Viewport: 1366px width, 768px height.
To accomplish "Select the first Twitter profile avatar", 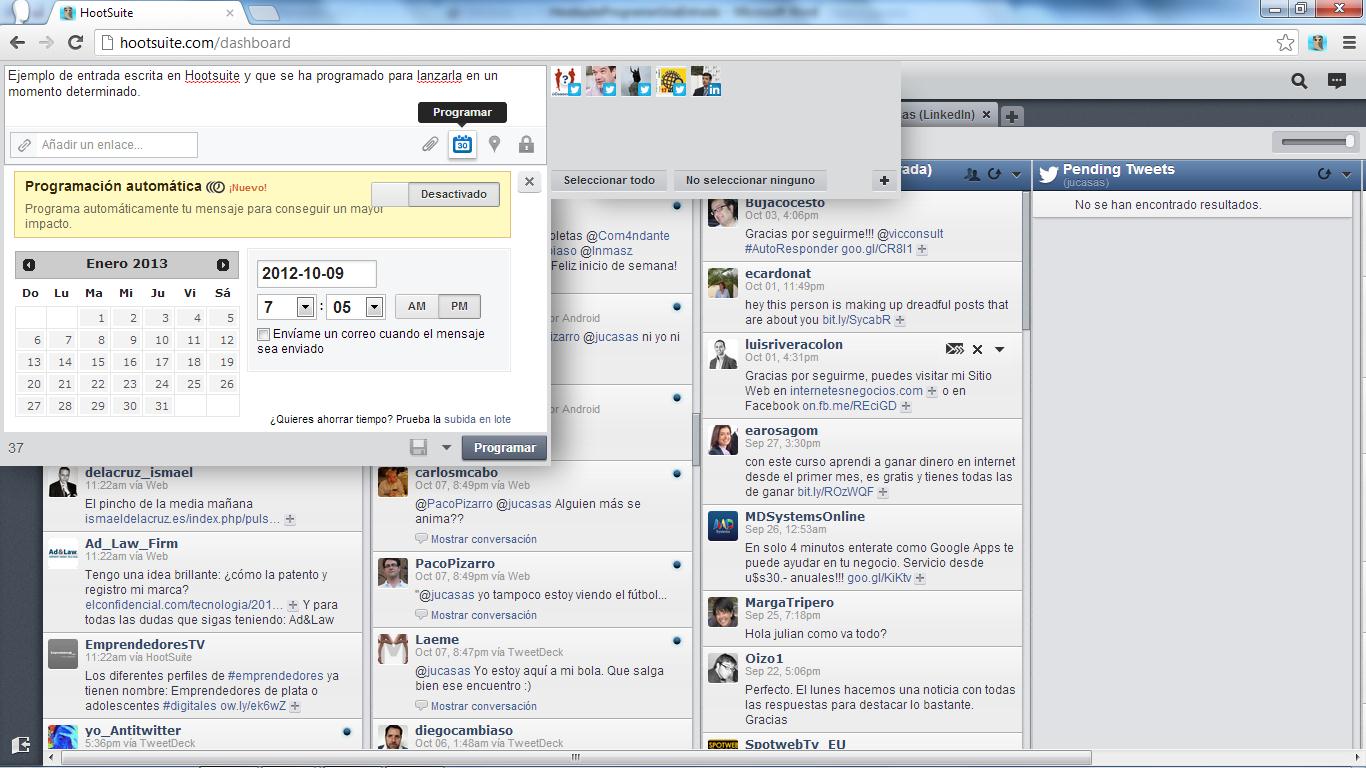I will point(567,82).
